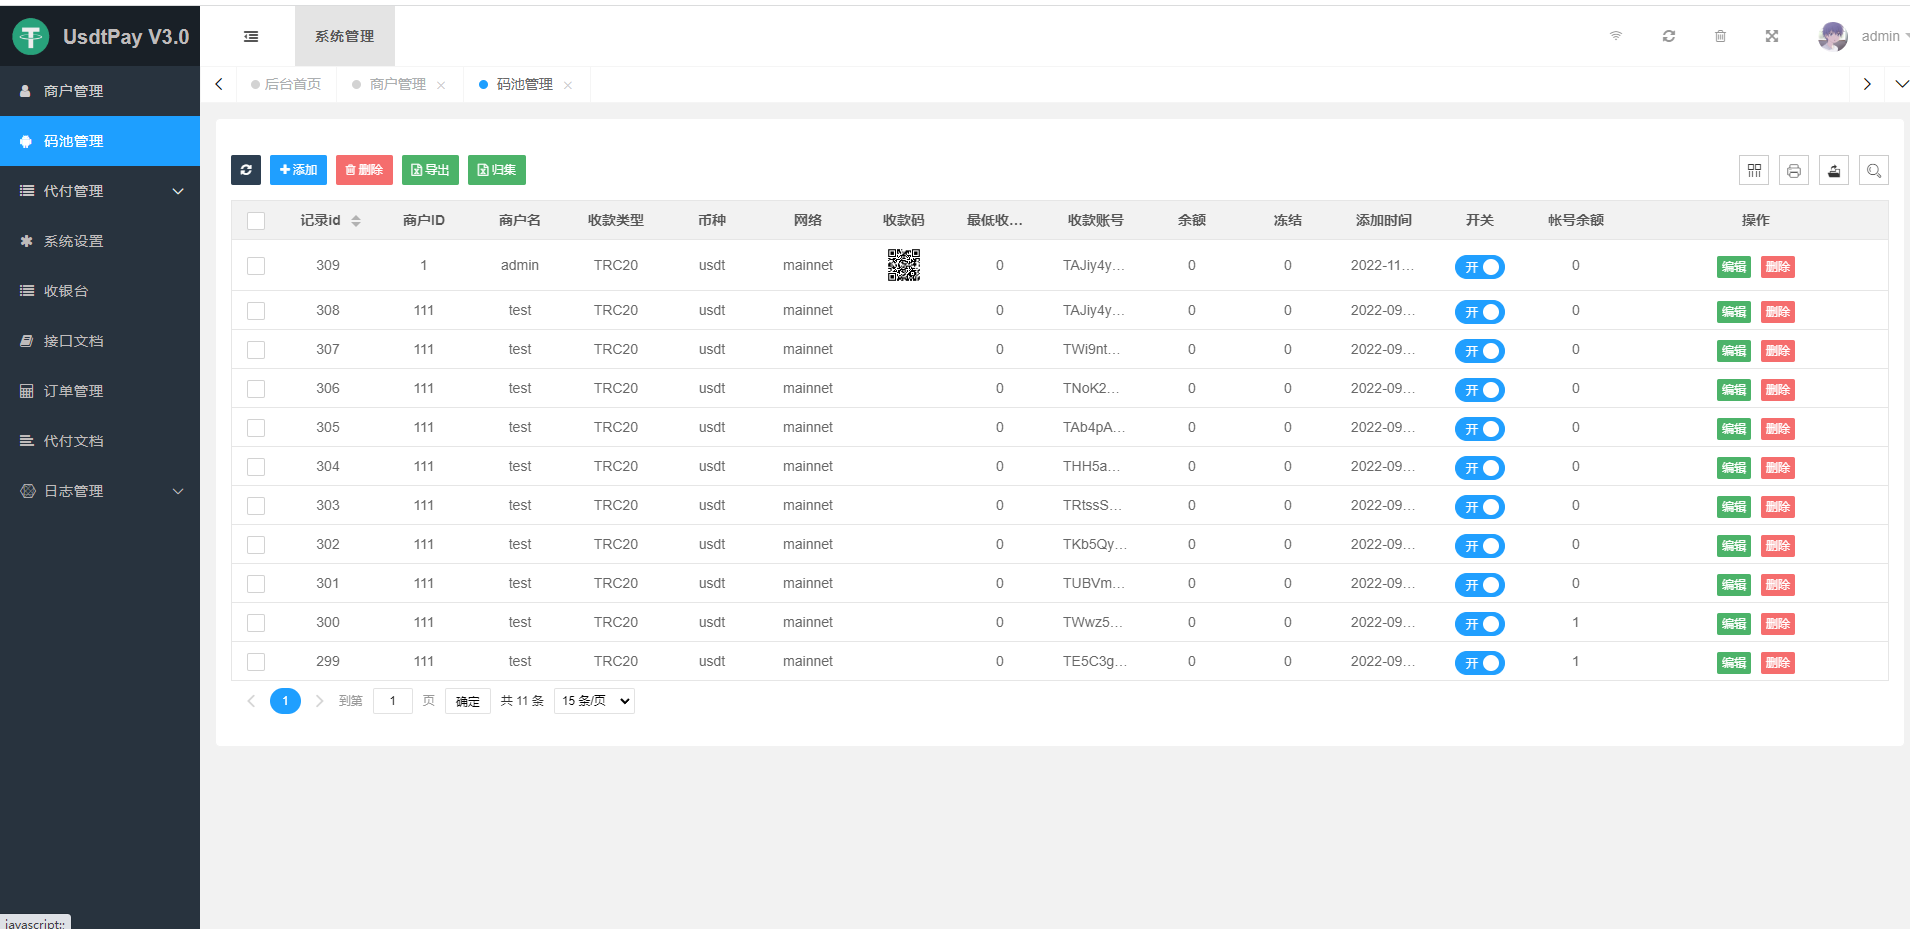Open 订单管理 in the sidebar

pyautogui.click(x=73, y=391)
